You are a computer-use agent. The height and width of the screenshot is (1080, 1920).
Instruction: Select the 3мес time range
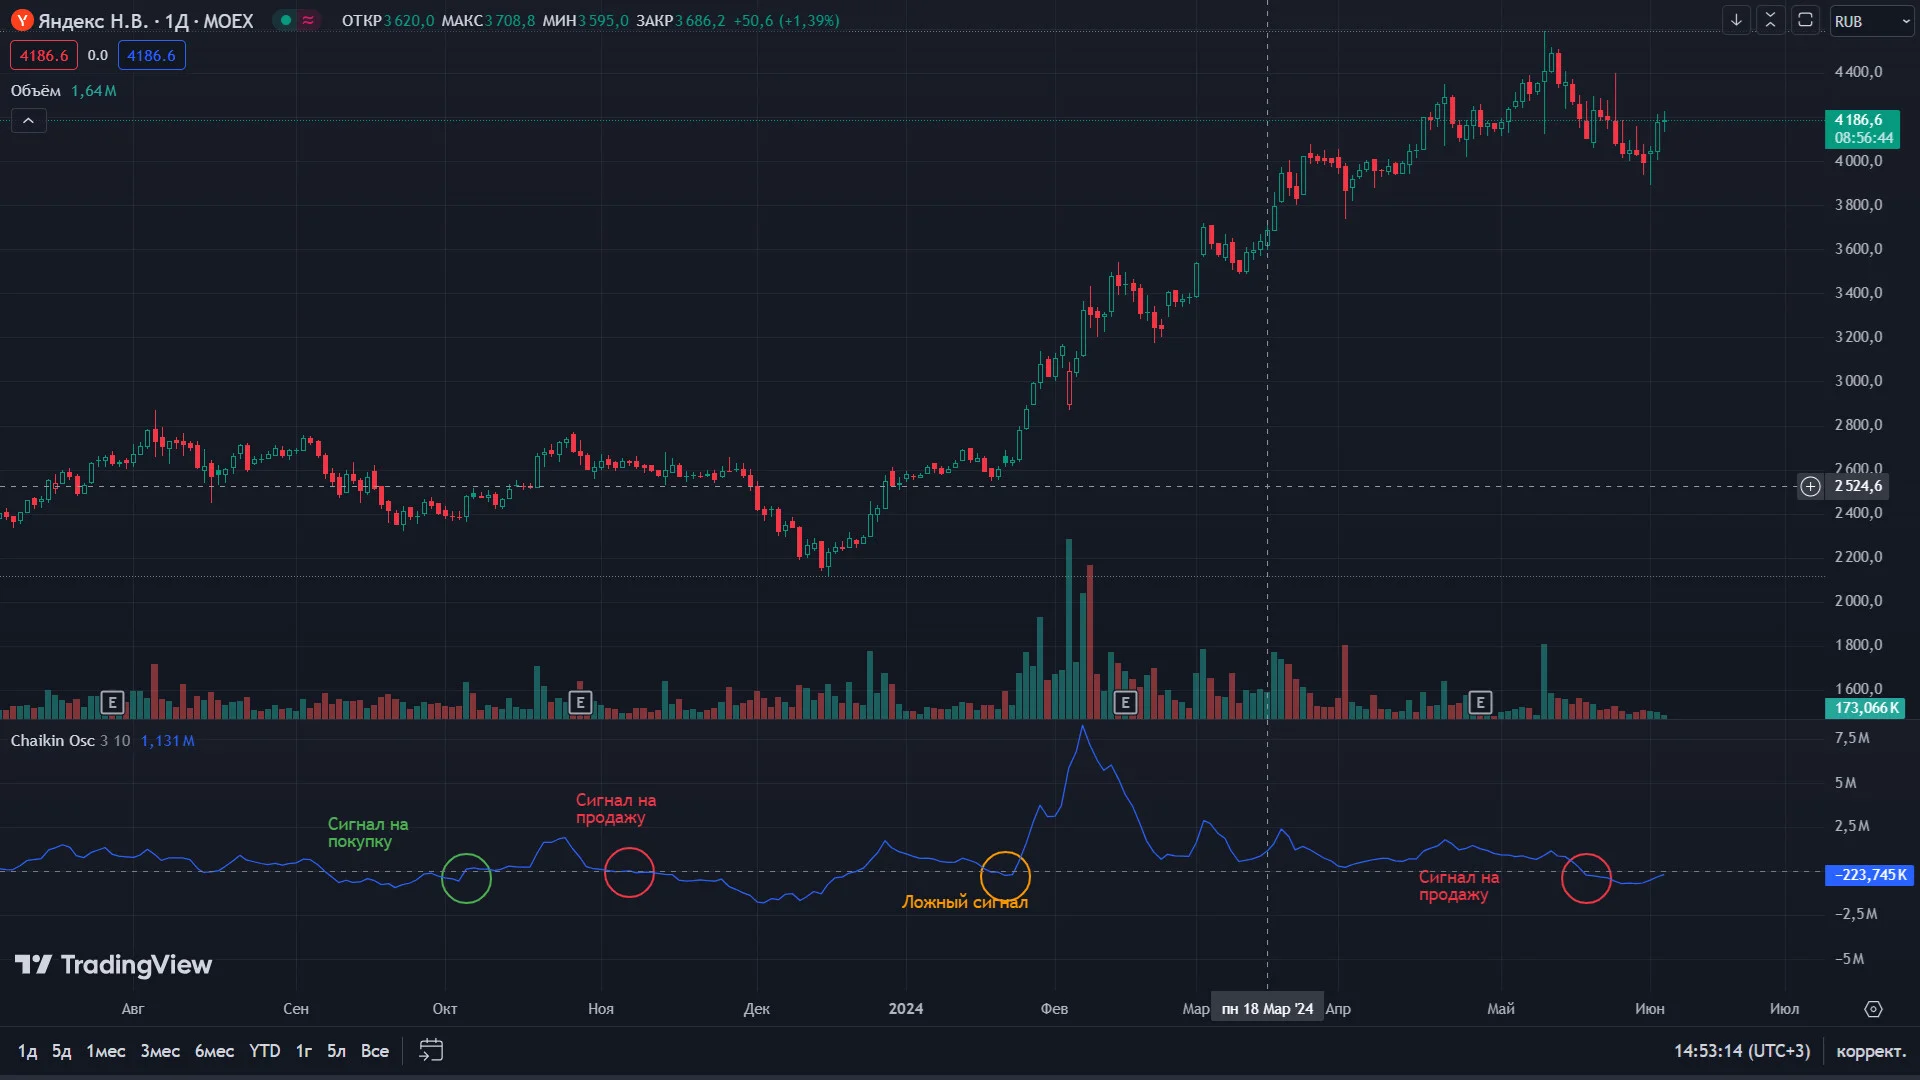[160, 1051]
